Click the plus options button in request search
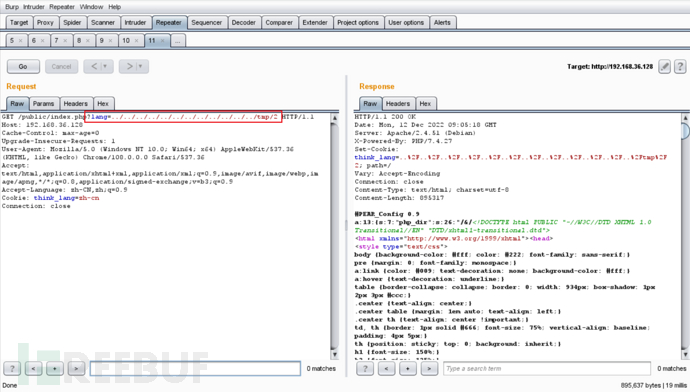 coord(55,368)
